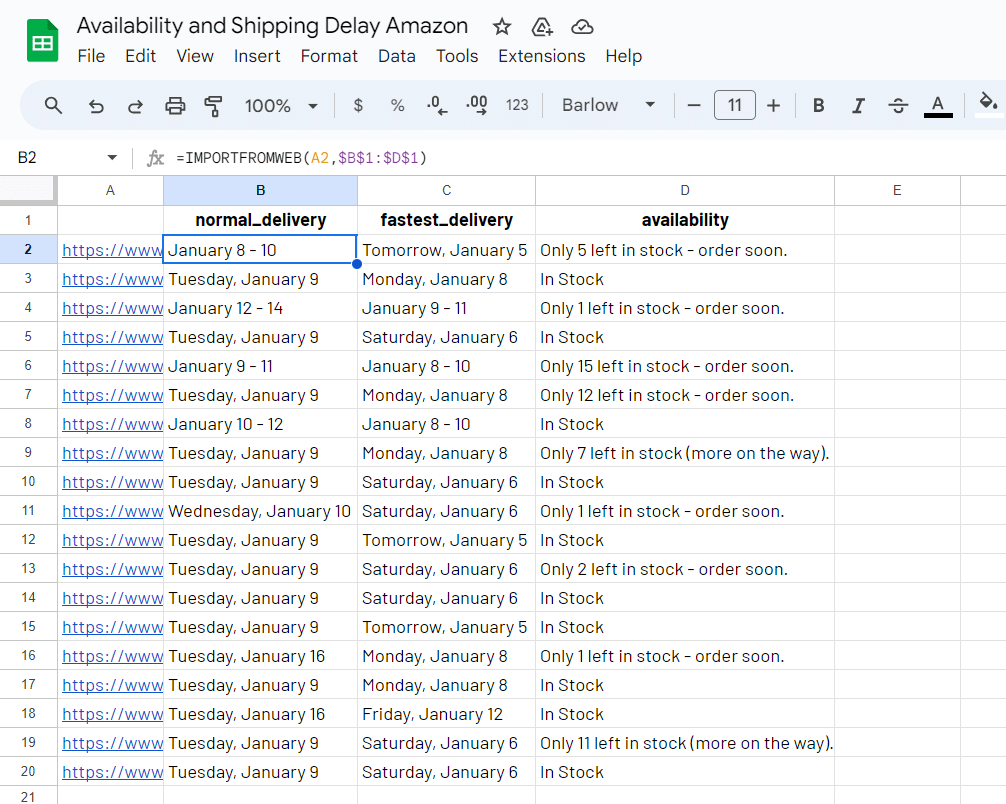Viewport: 1006px width, 804px height.
Task: Click the redo arrow icon
Action: (135, 106)
